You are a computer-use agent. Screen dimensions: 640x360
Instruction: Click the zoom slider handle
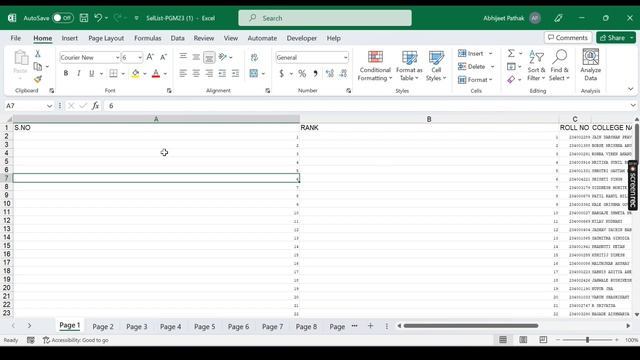pyautogui.click(x=587, y=340)
